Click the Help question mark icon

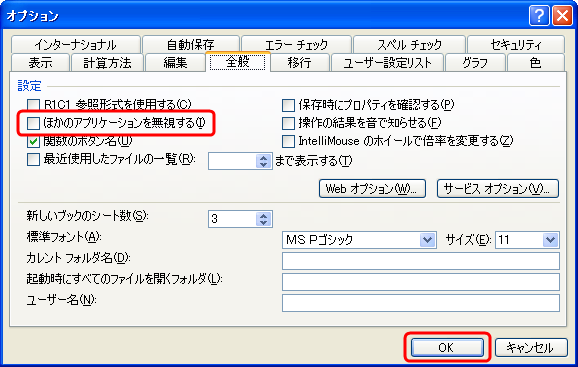539,16
